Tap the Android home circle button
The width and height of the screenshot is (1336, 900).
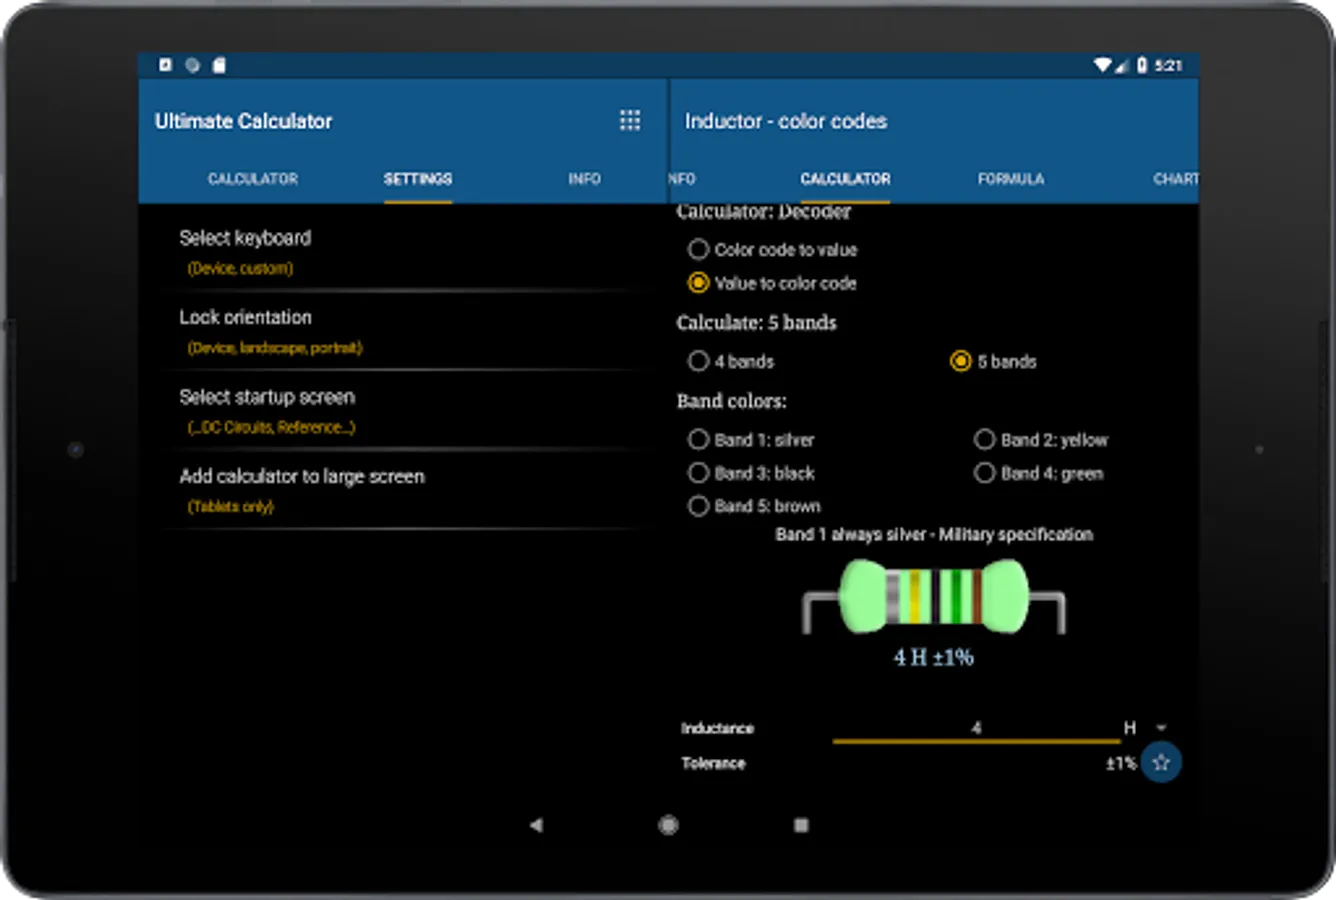pyautogui.click(x=668, y=825)
